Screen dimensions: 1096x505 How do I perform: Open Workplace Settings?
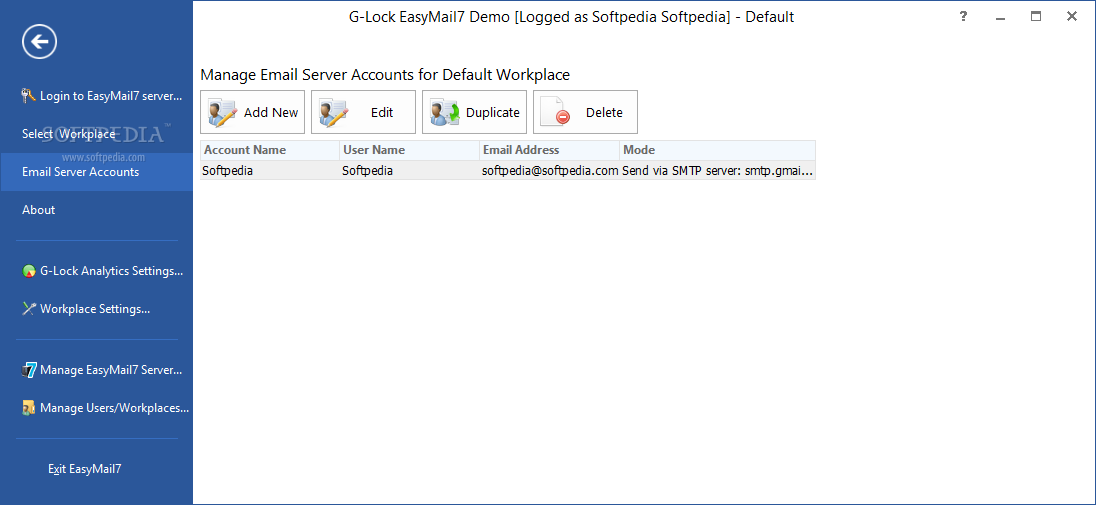[97, 308]
